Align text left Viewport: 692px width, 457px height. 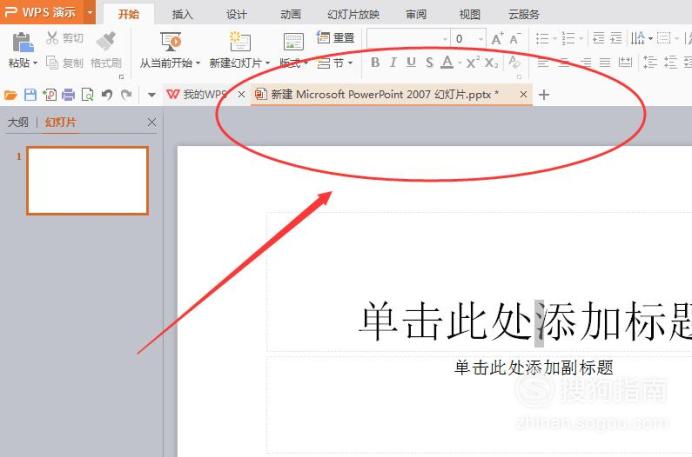[x=543, y=63]
